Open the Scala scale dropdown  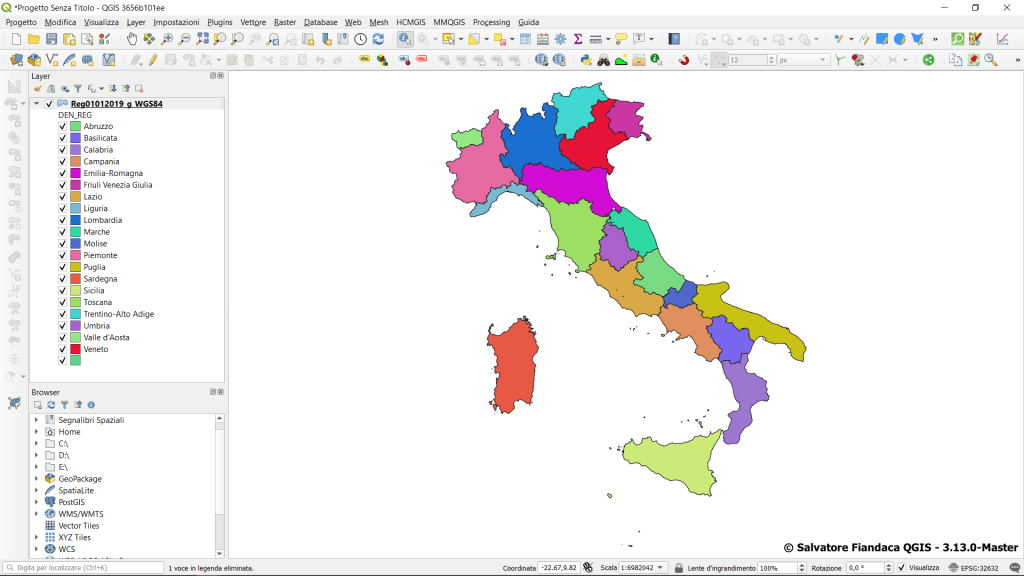(x=661, y=568)
